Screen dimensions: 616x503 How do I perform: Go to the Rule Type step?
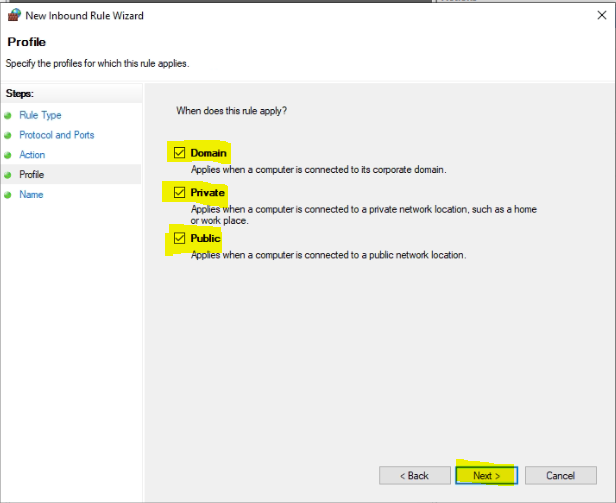(x=40, y=115)
